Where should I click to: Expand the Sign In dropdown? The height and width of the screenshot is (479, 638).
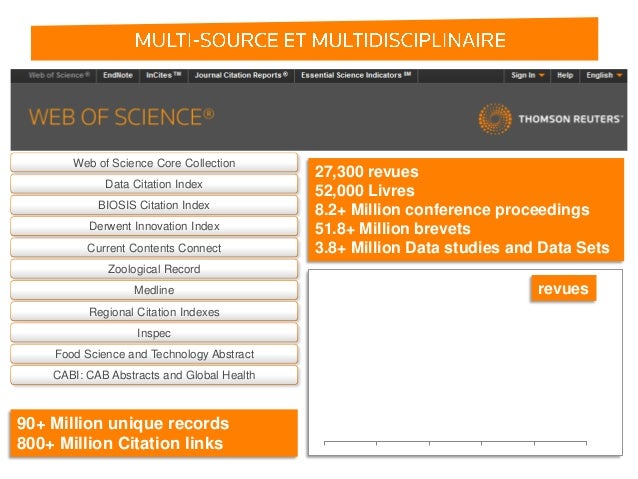point(527,75)
